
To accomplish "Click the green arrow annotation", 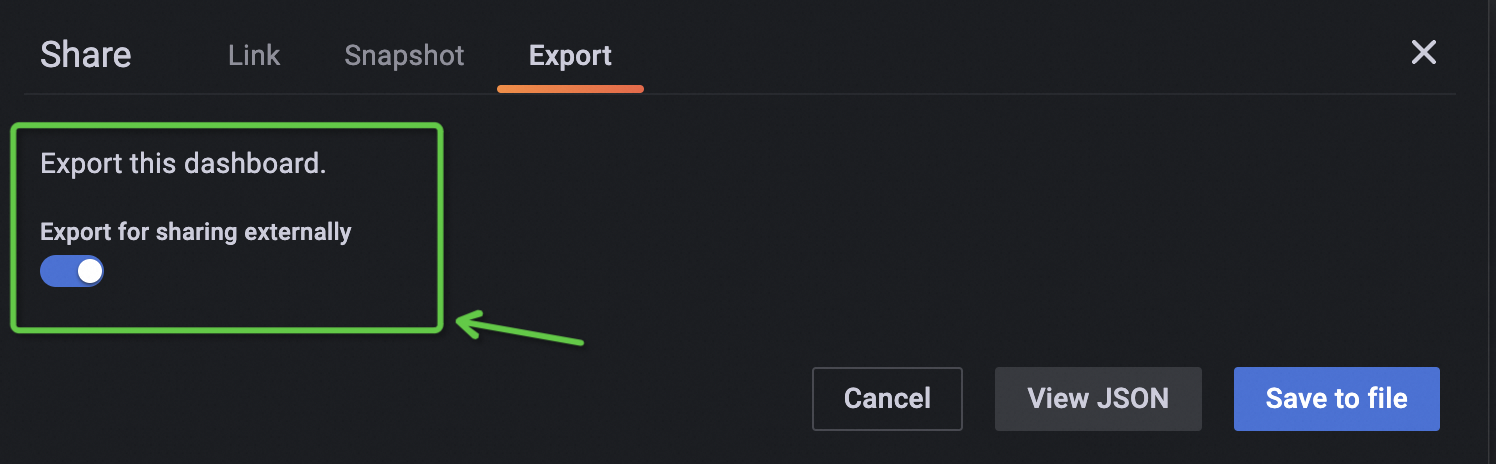I will point(520,329).
